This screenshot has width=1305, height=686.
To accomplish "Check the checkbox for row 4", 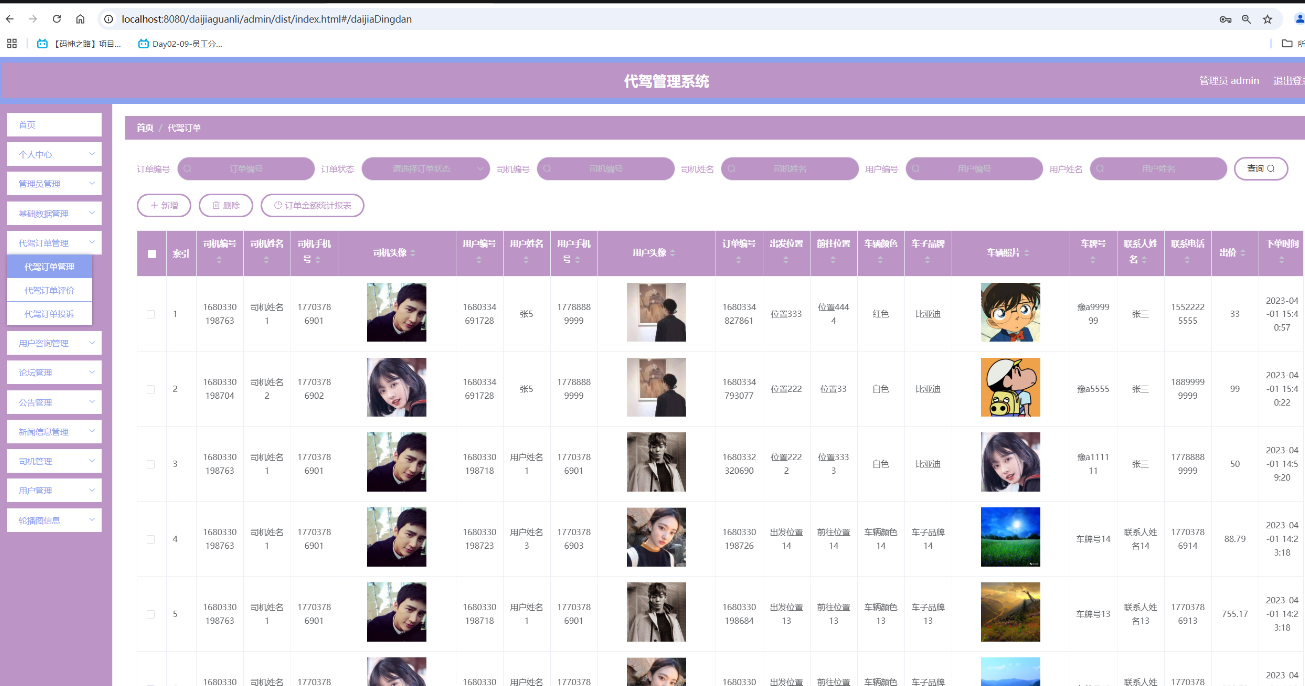I will coord(152,539).
